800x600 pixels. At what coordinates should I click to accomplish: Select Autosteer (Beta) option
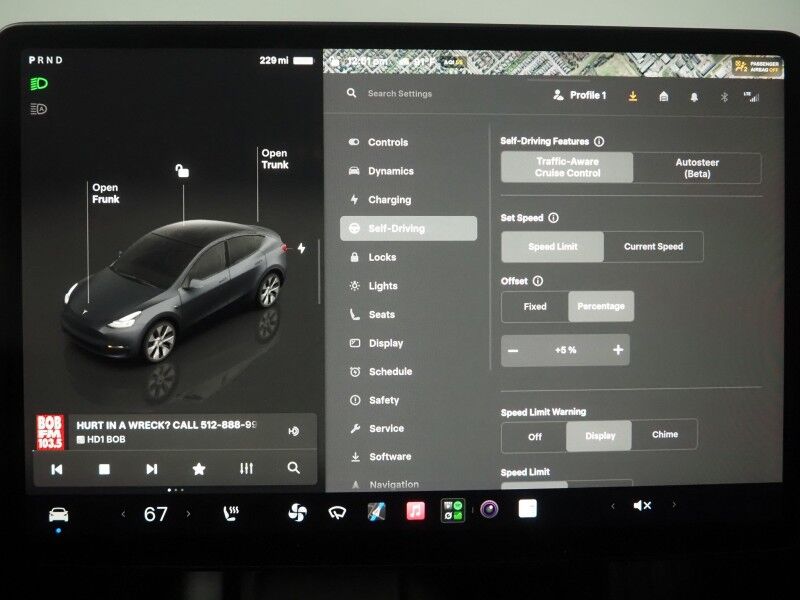(697, 168)
